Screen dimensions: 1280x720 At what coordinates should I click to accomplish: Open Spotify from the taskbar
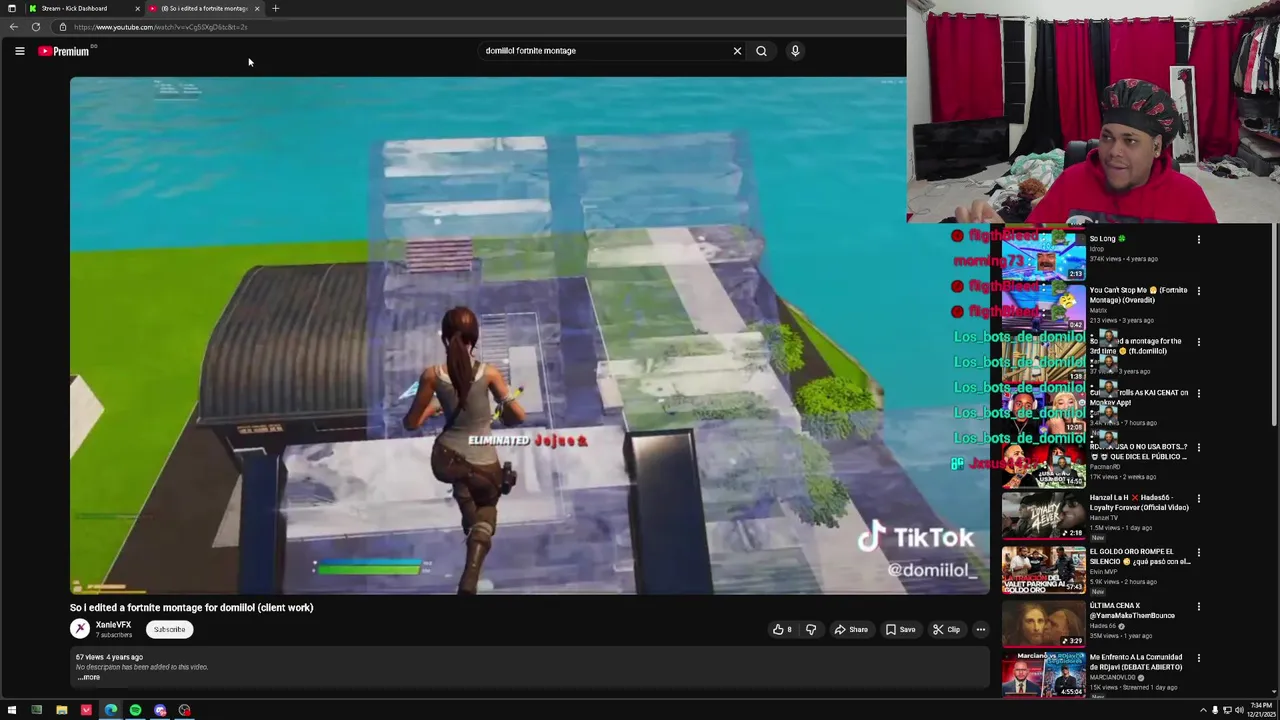pyautogui.click(x=135, y=710)
